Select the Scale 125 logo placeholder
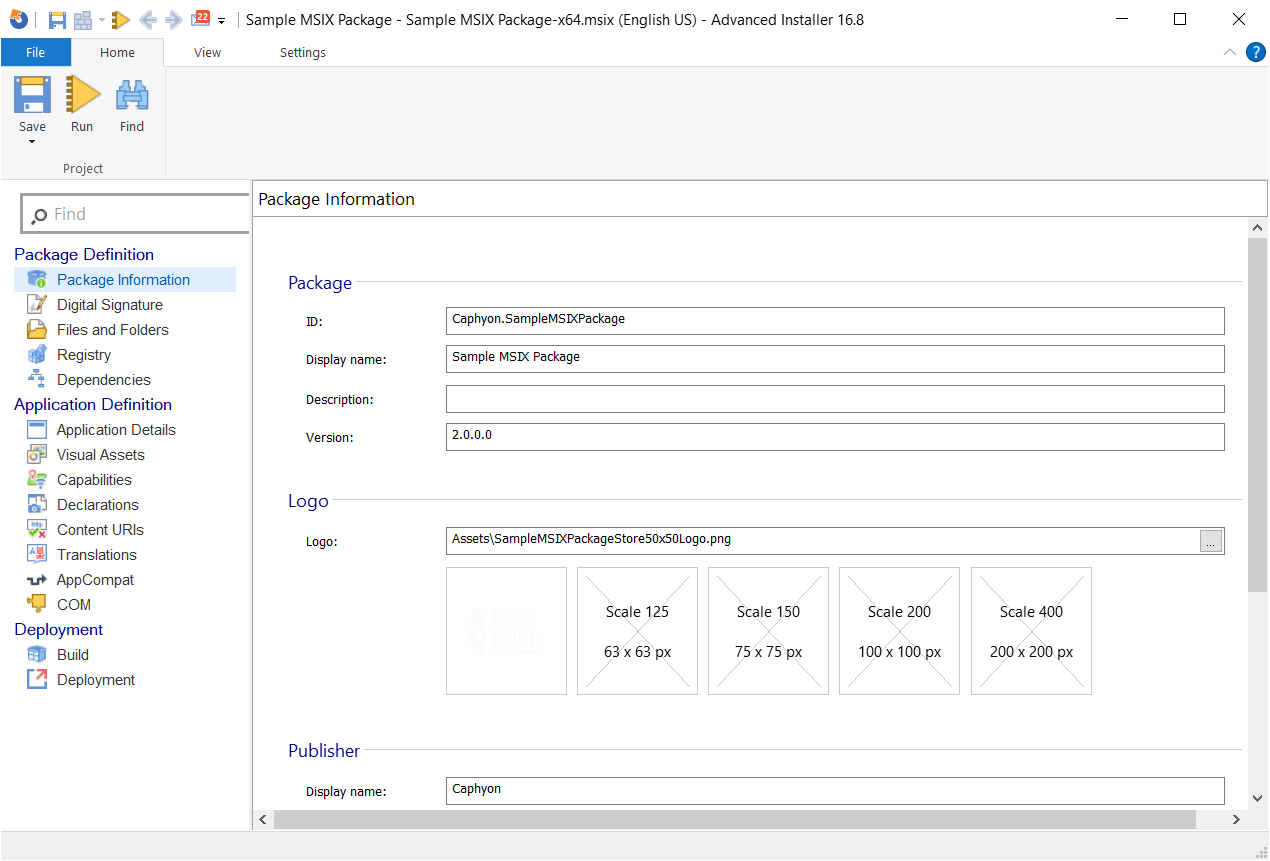Viewport: 1270px width, 861px height. pos(637,631)
